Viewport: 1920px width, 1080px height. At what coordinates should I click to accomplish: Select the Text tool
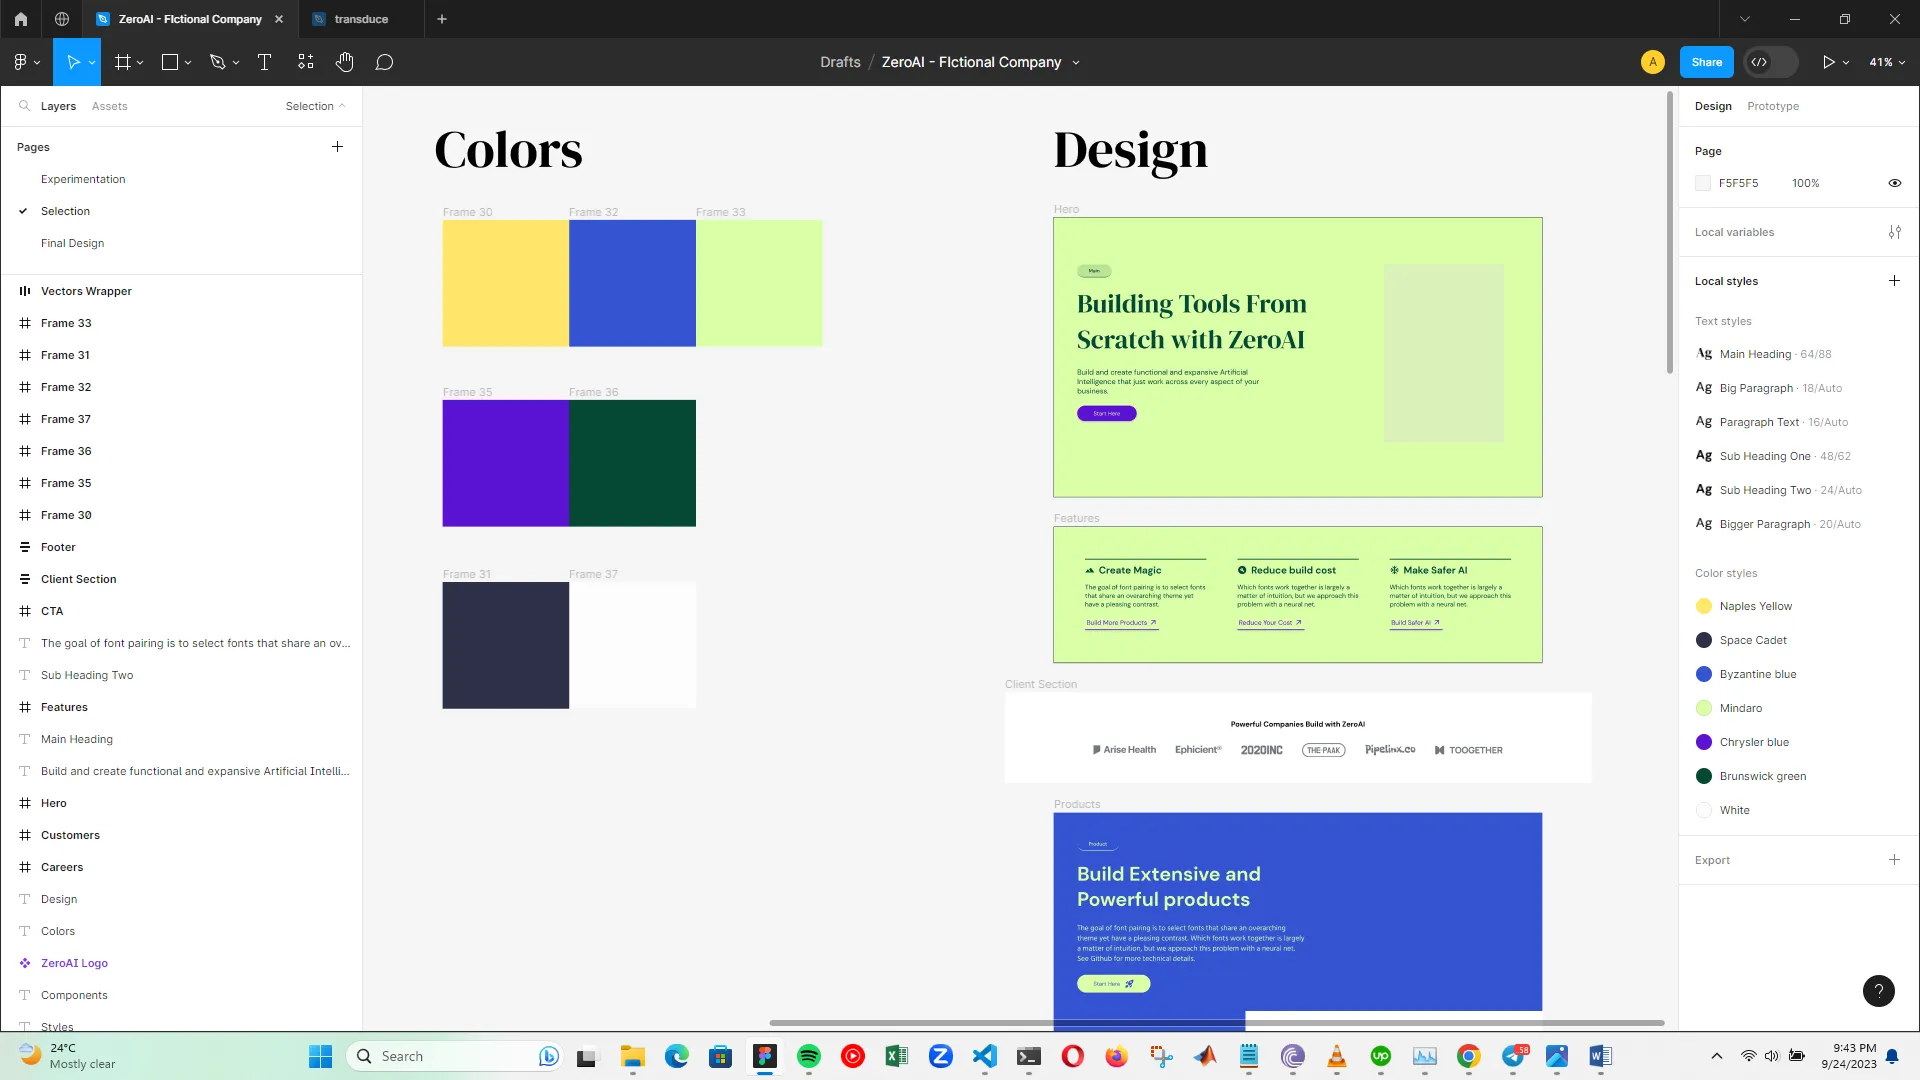point(264,62)
